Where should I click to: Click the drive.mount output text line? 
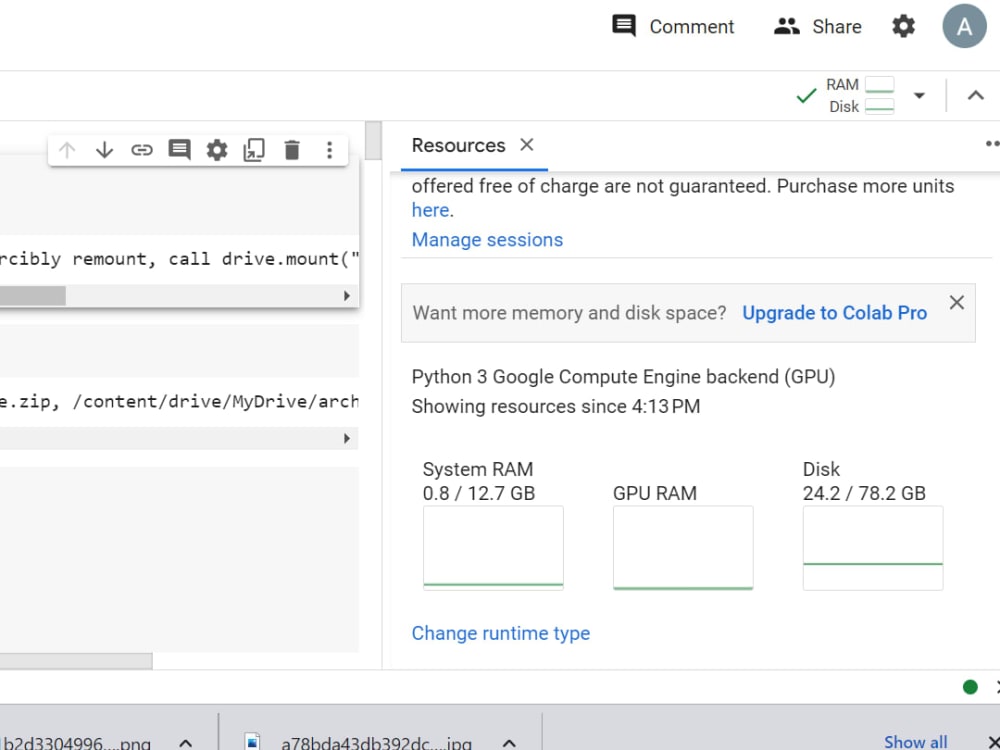click(179, 259)
